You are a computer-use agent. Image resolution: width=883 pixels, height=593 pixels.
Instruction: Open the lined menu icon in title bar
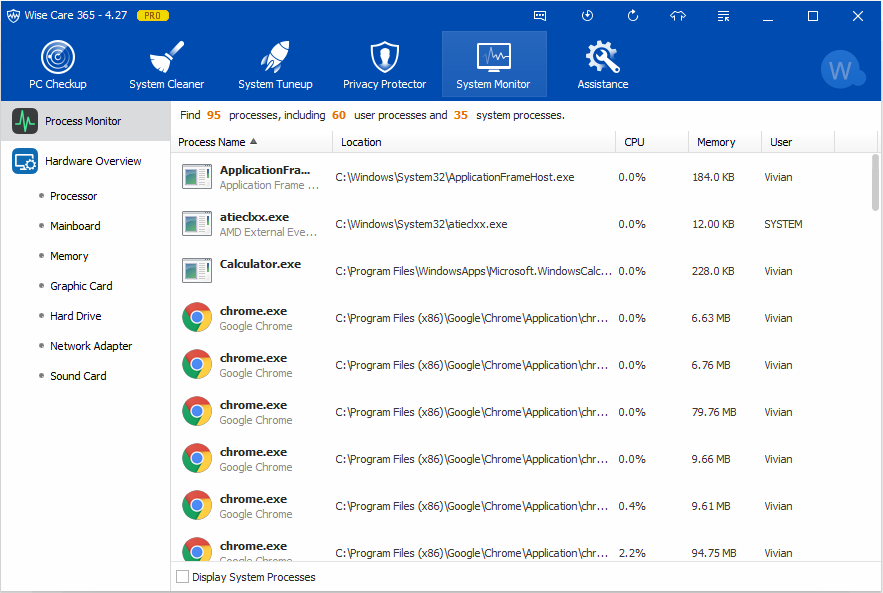[x=723, y=16]
